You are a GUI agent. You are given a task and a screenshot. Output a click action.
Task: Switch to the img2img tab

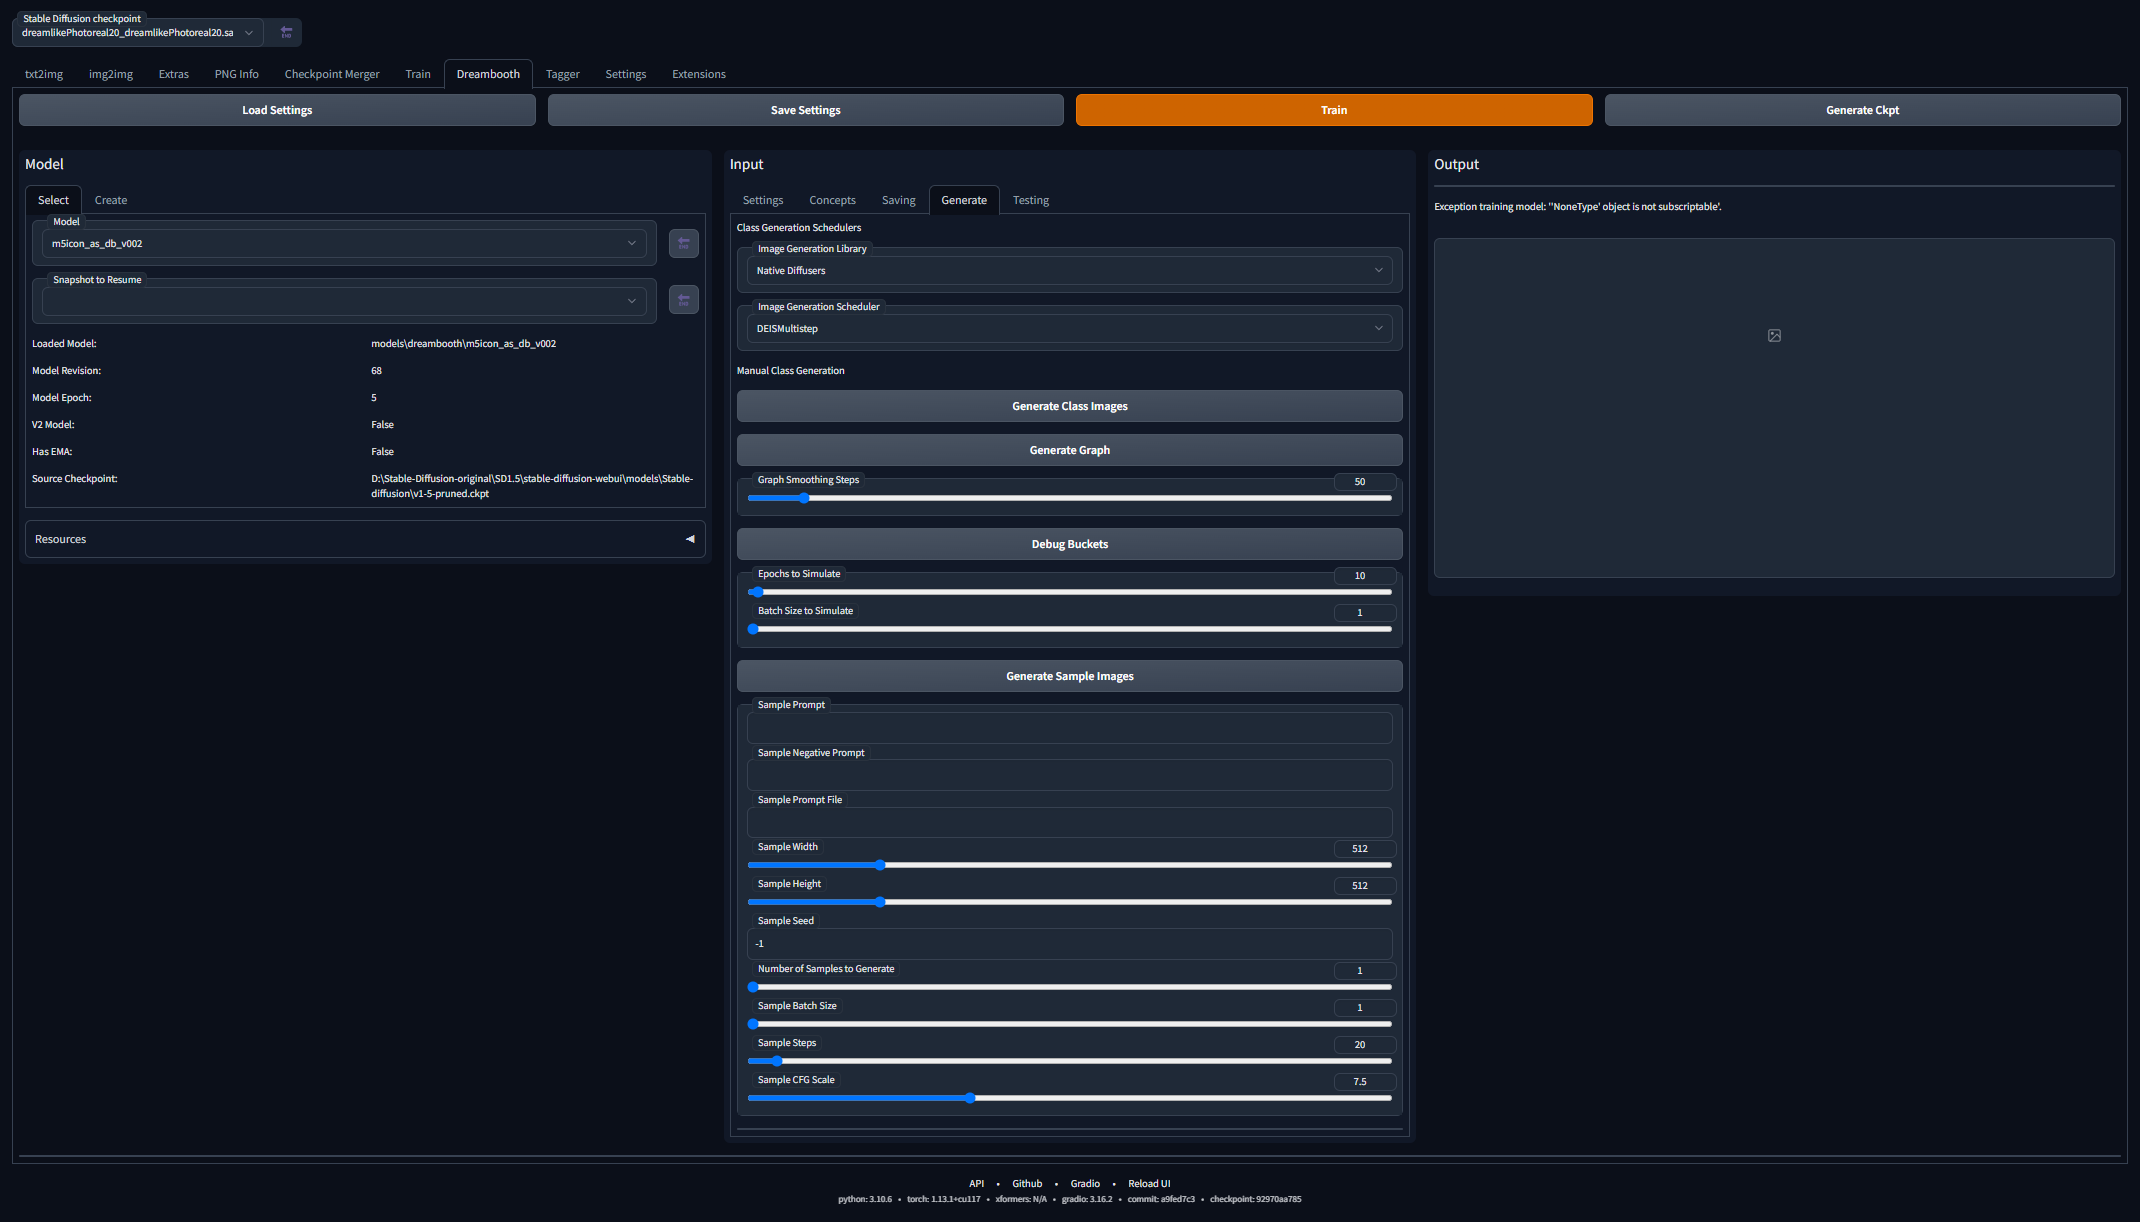point(111,74)
